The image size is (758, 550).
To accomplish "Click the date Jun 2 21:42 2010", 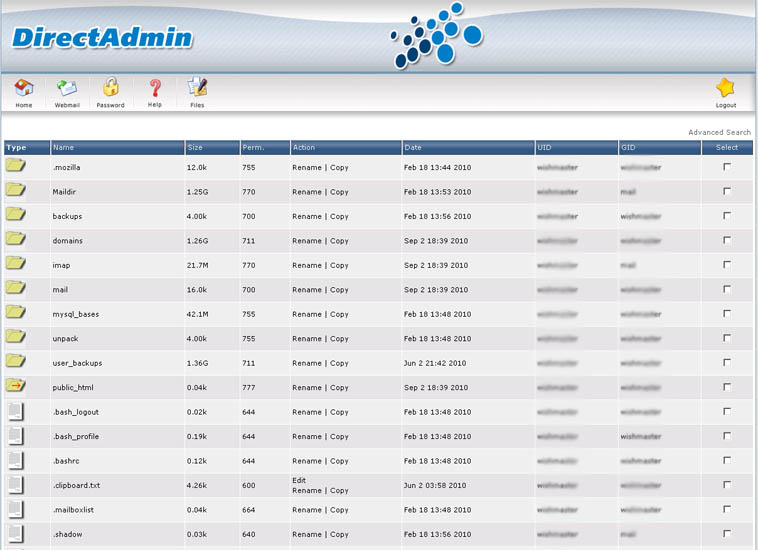I will tap(435, 363).
